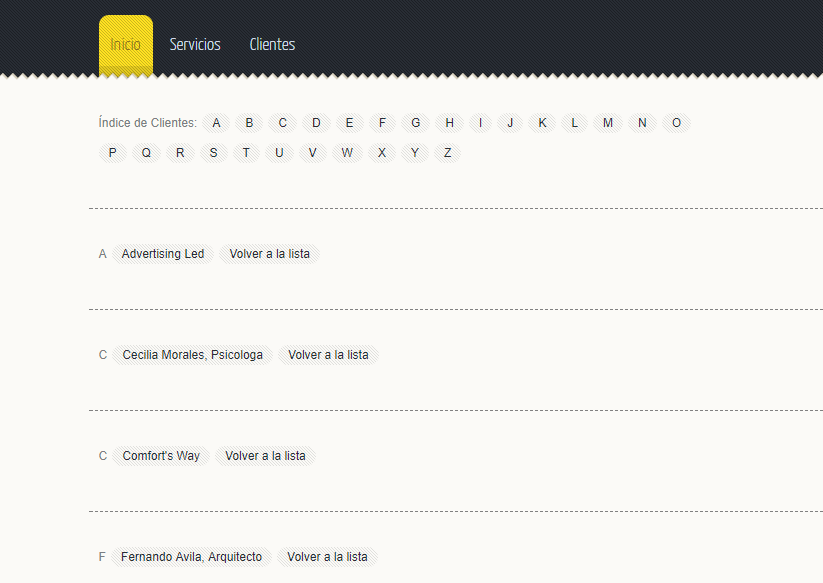Click letter E in the index

[349, 123]
